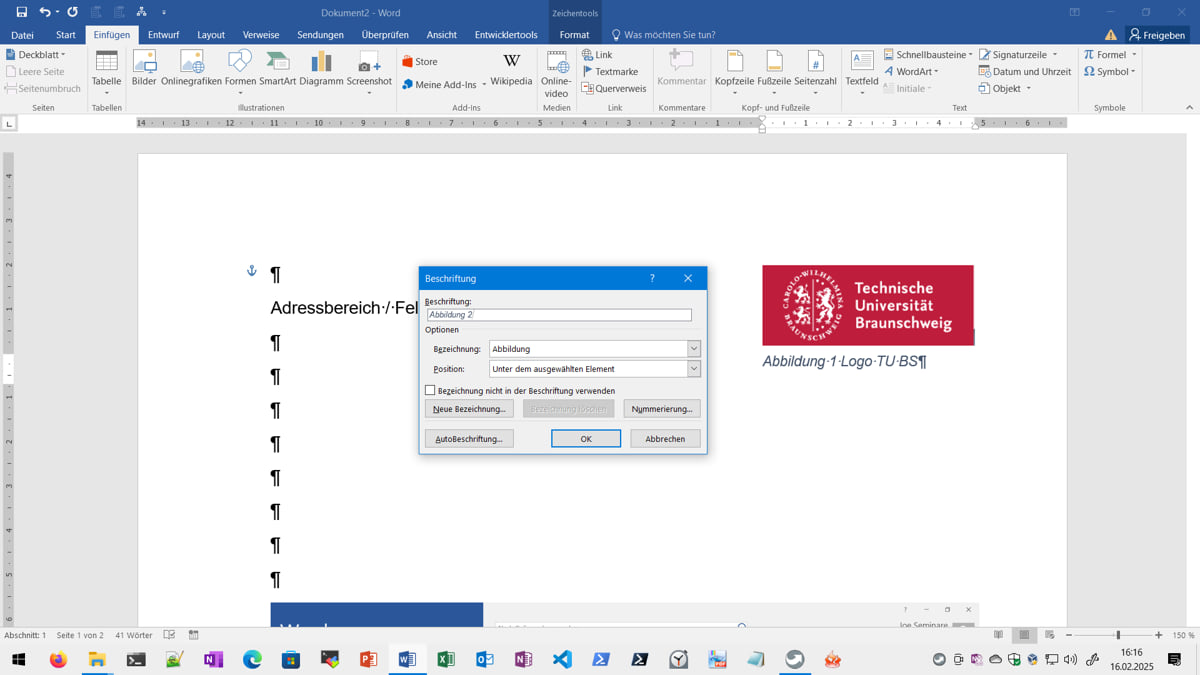Screen dimensions: 1200x675
Task: Insert an Onlinevideo
Action: point(556,74)
